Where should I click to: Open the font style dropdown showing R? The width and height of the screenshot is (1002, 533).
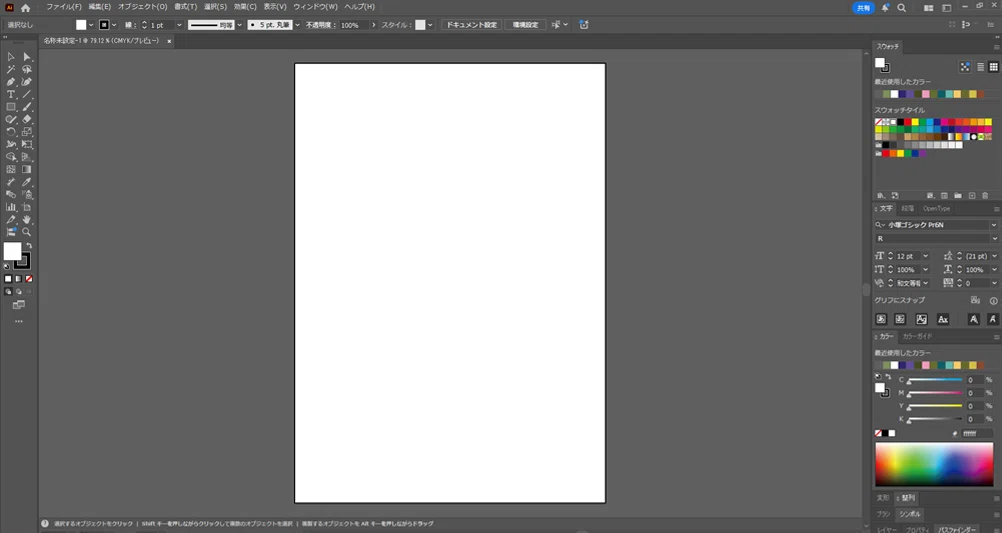[x=994, y=238]
